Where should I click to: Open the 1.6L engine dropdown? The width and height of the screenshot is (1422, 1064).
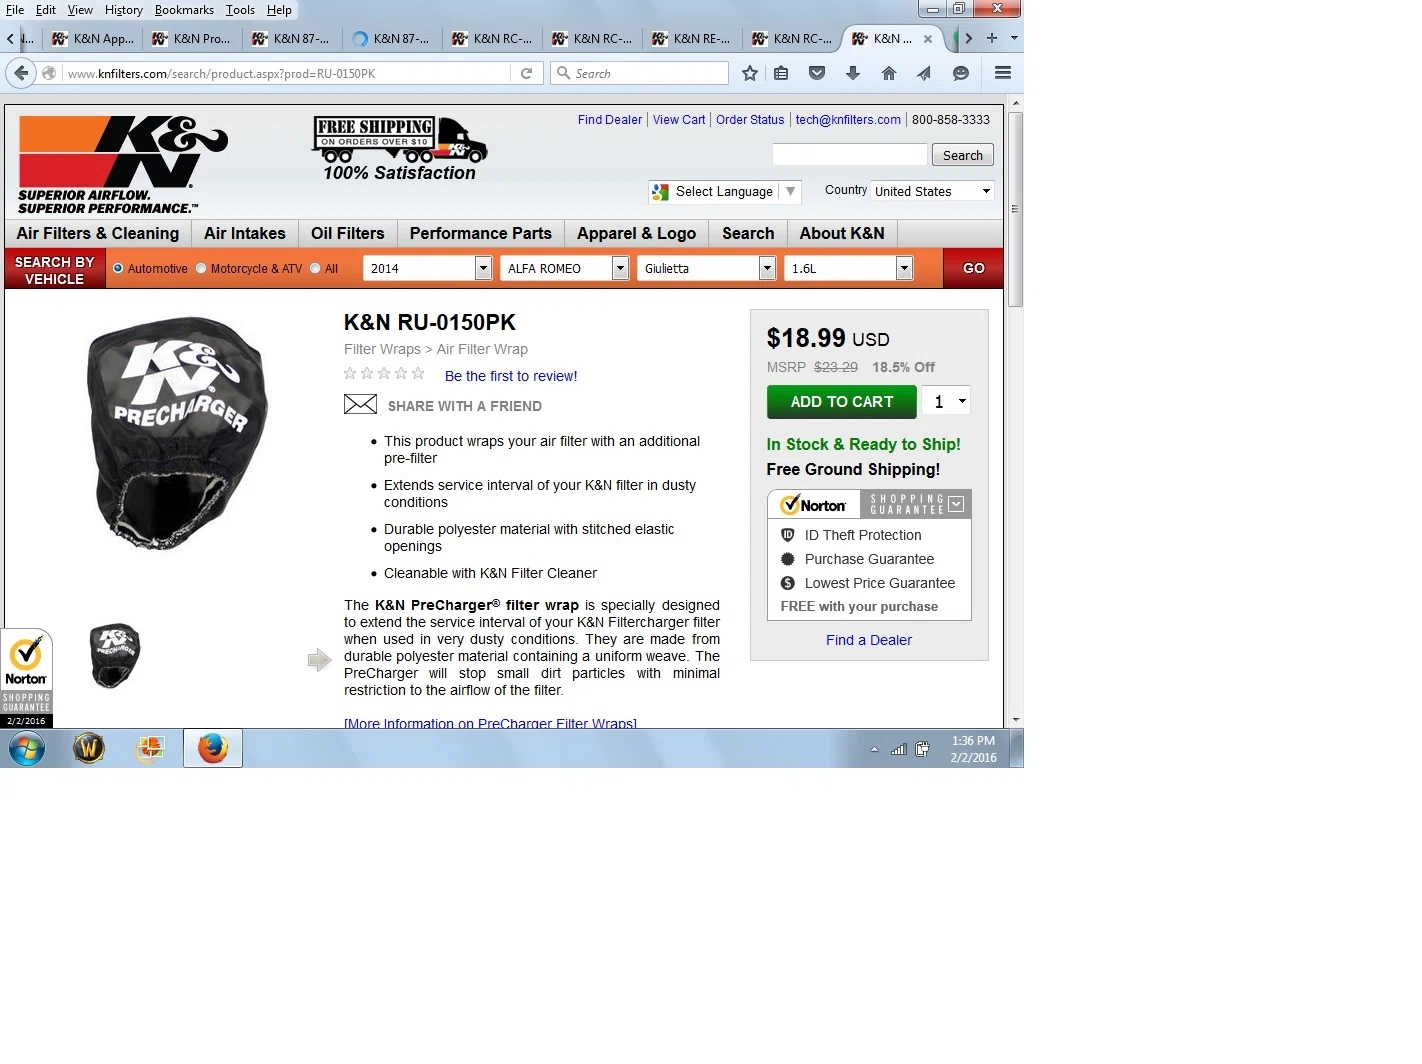tap(848, 268)
